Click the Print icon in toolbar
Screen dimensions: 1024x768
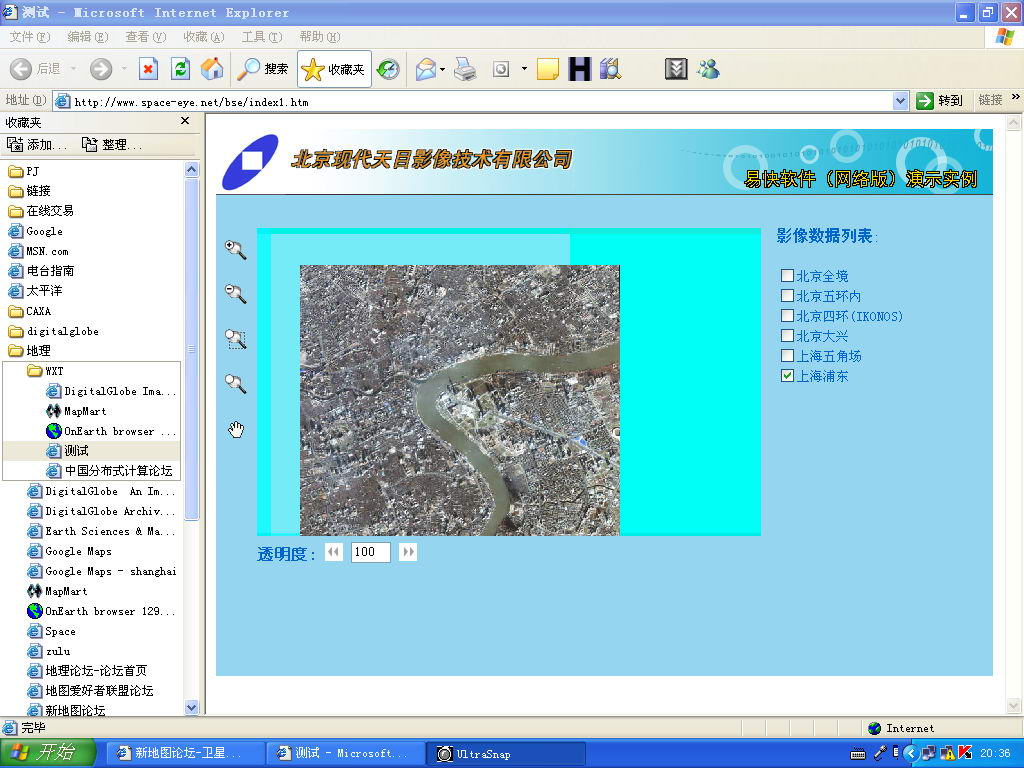465,69
